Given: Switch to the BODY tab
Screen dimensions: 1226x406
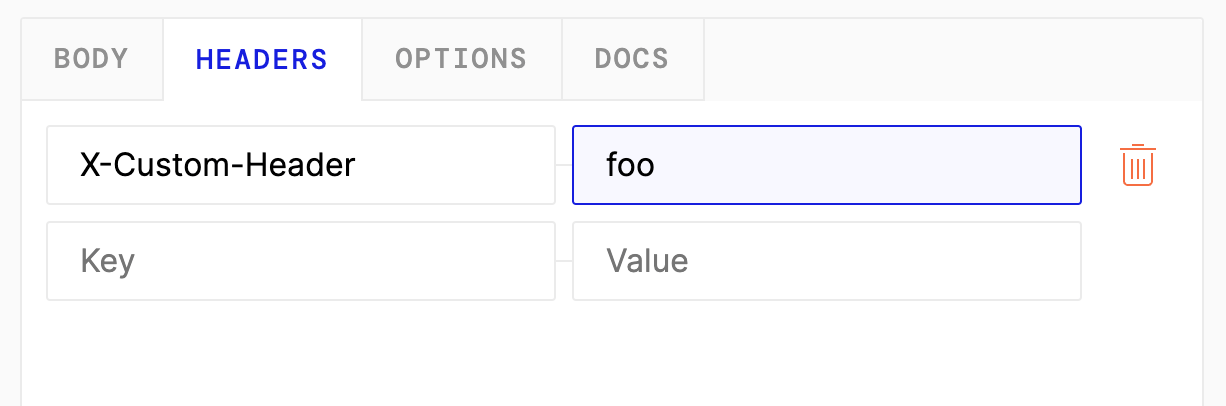Looking at the screenshot, I should pyautogui.click(x=91, y=59).
